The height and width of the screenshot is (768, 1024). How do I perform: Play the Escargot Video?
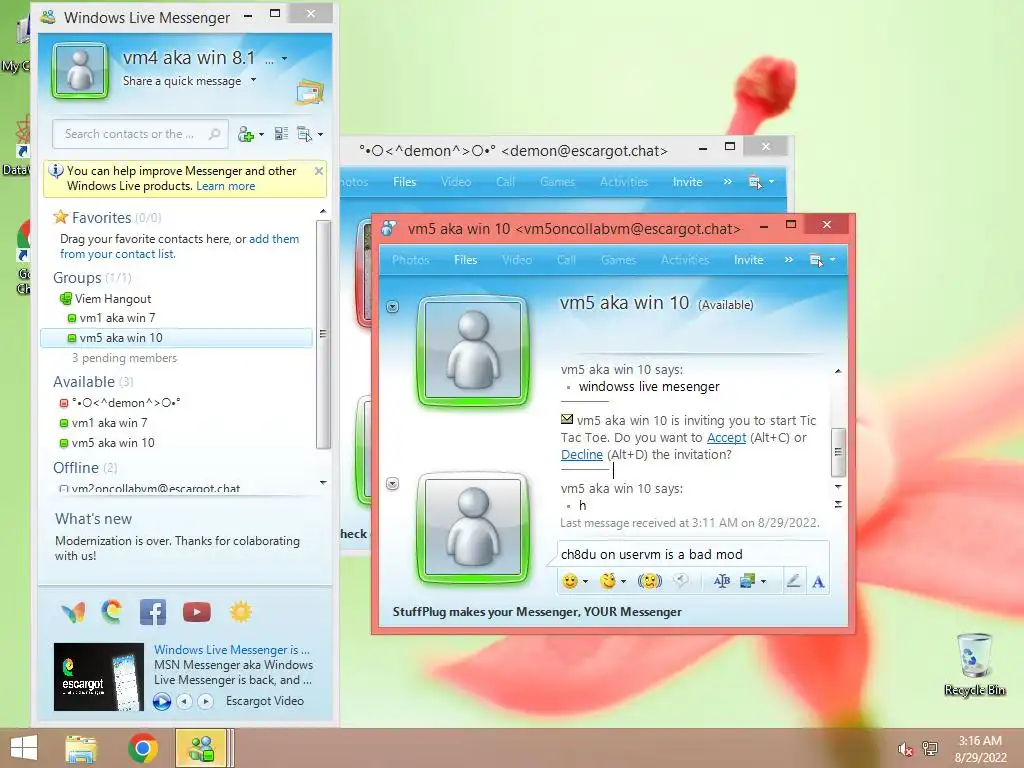162,701
